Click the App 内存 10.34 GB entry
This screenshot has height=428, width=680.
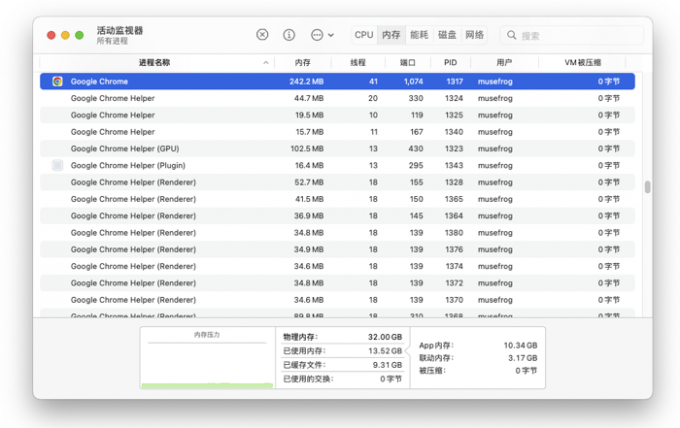478,346
